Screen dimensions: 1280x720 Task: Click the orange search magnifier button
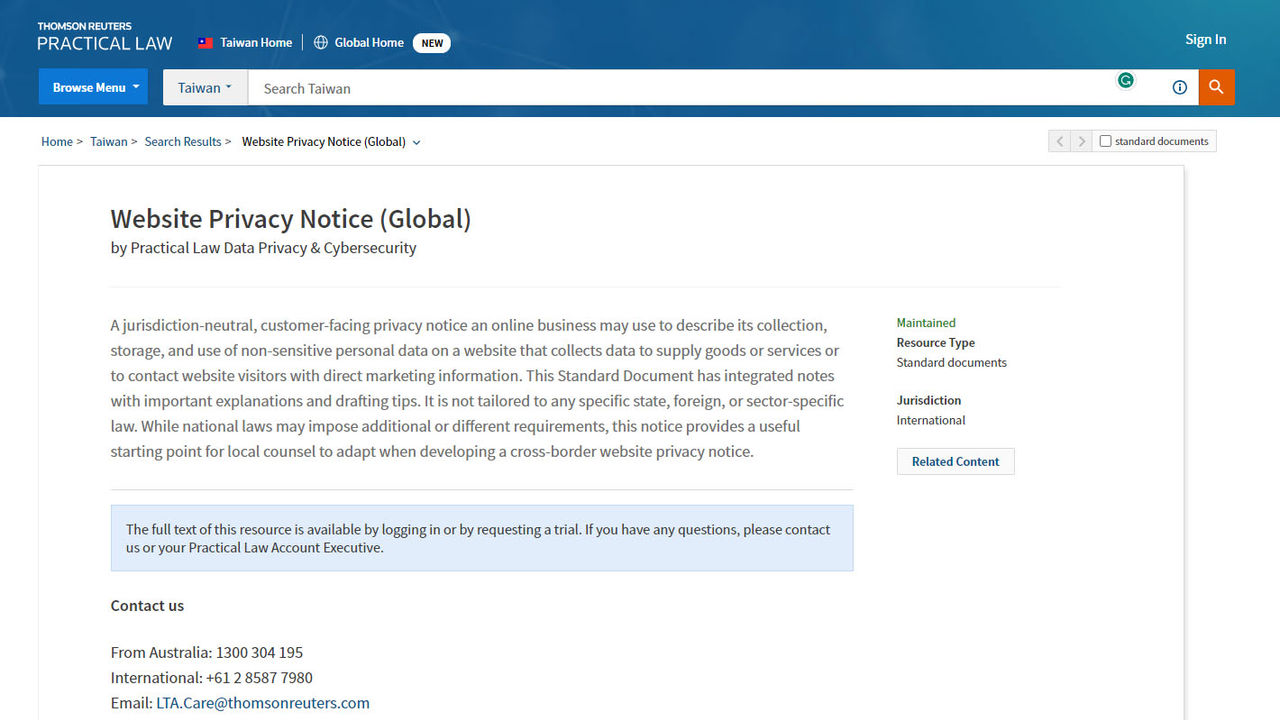coord(1216,87)
